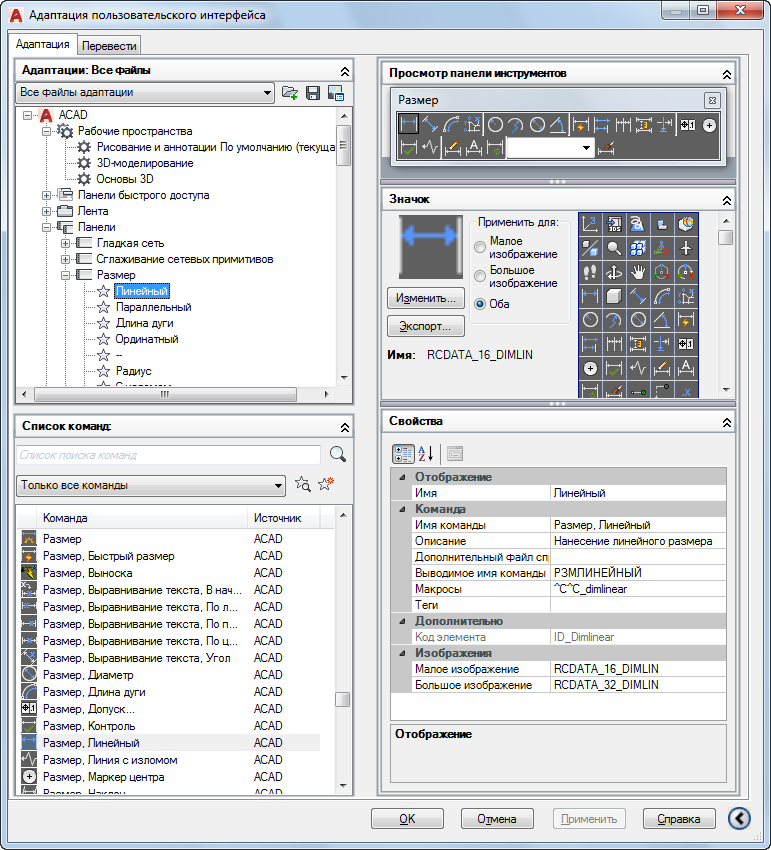Create a new command with star icon

(x=326, y=484)
